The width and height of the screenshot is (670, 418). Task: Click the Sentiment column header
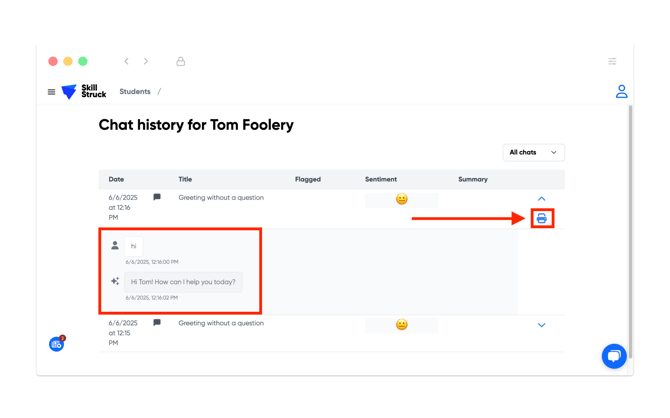381,180
